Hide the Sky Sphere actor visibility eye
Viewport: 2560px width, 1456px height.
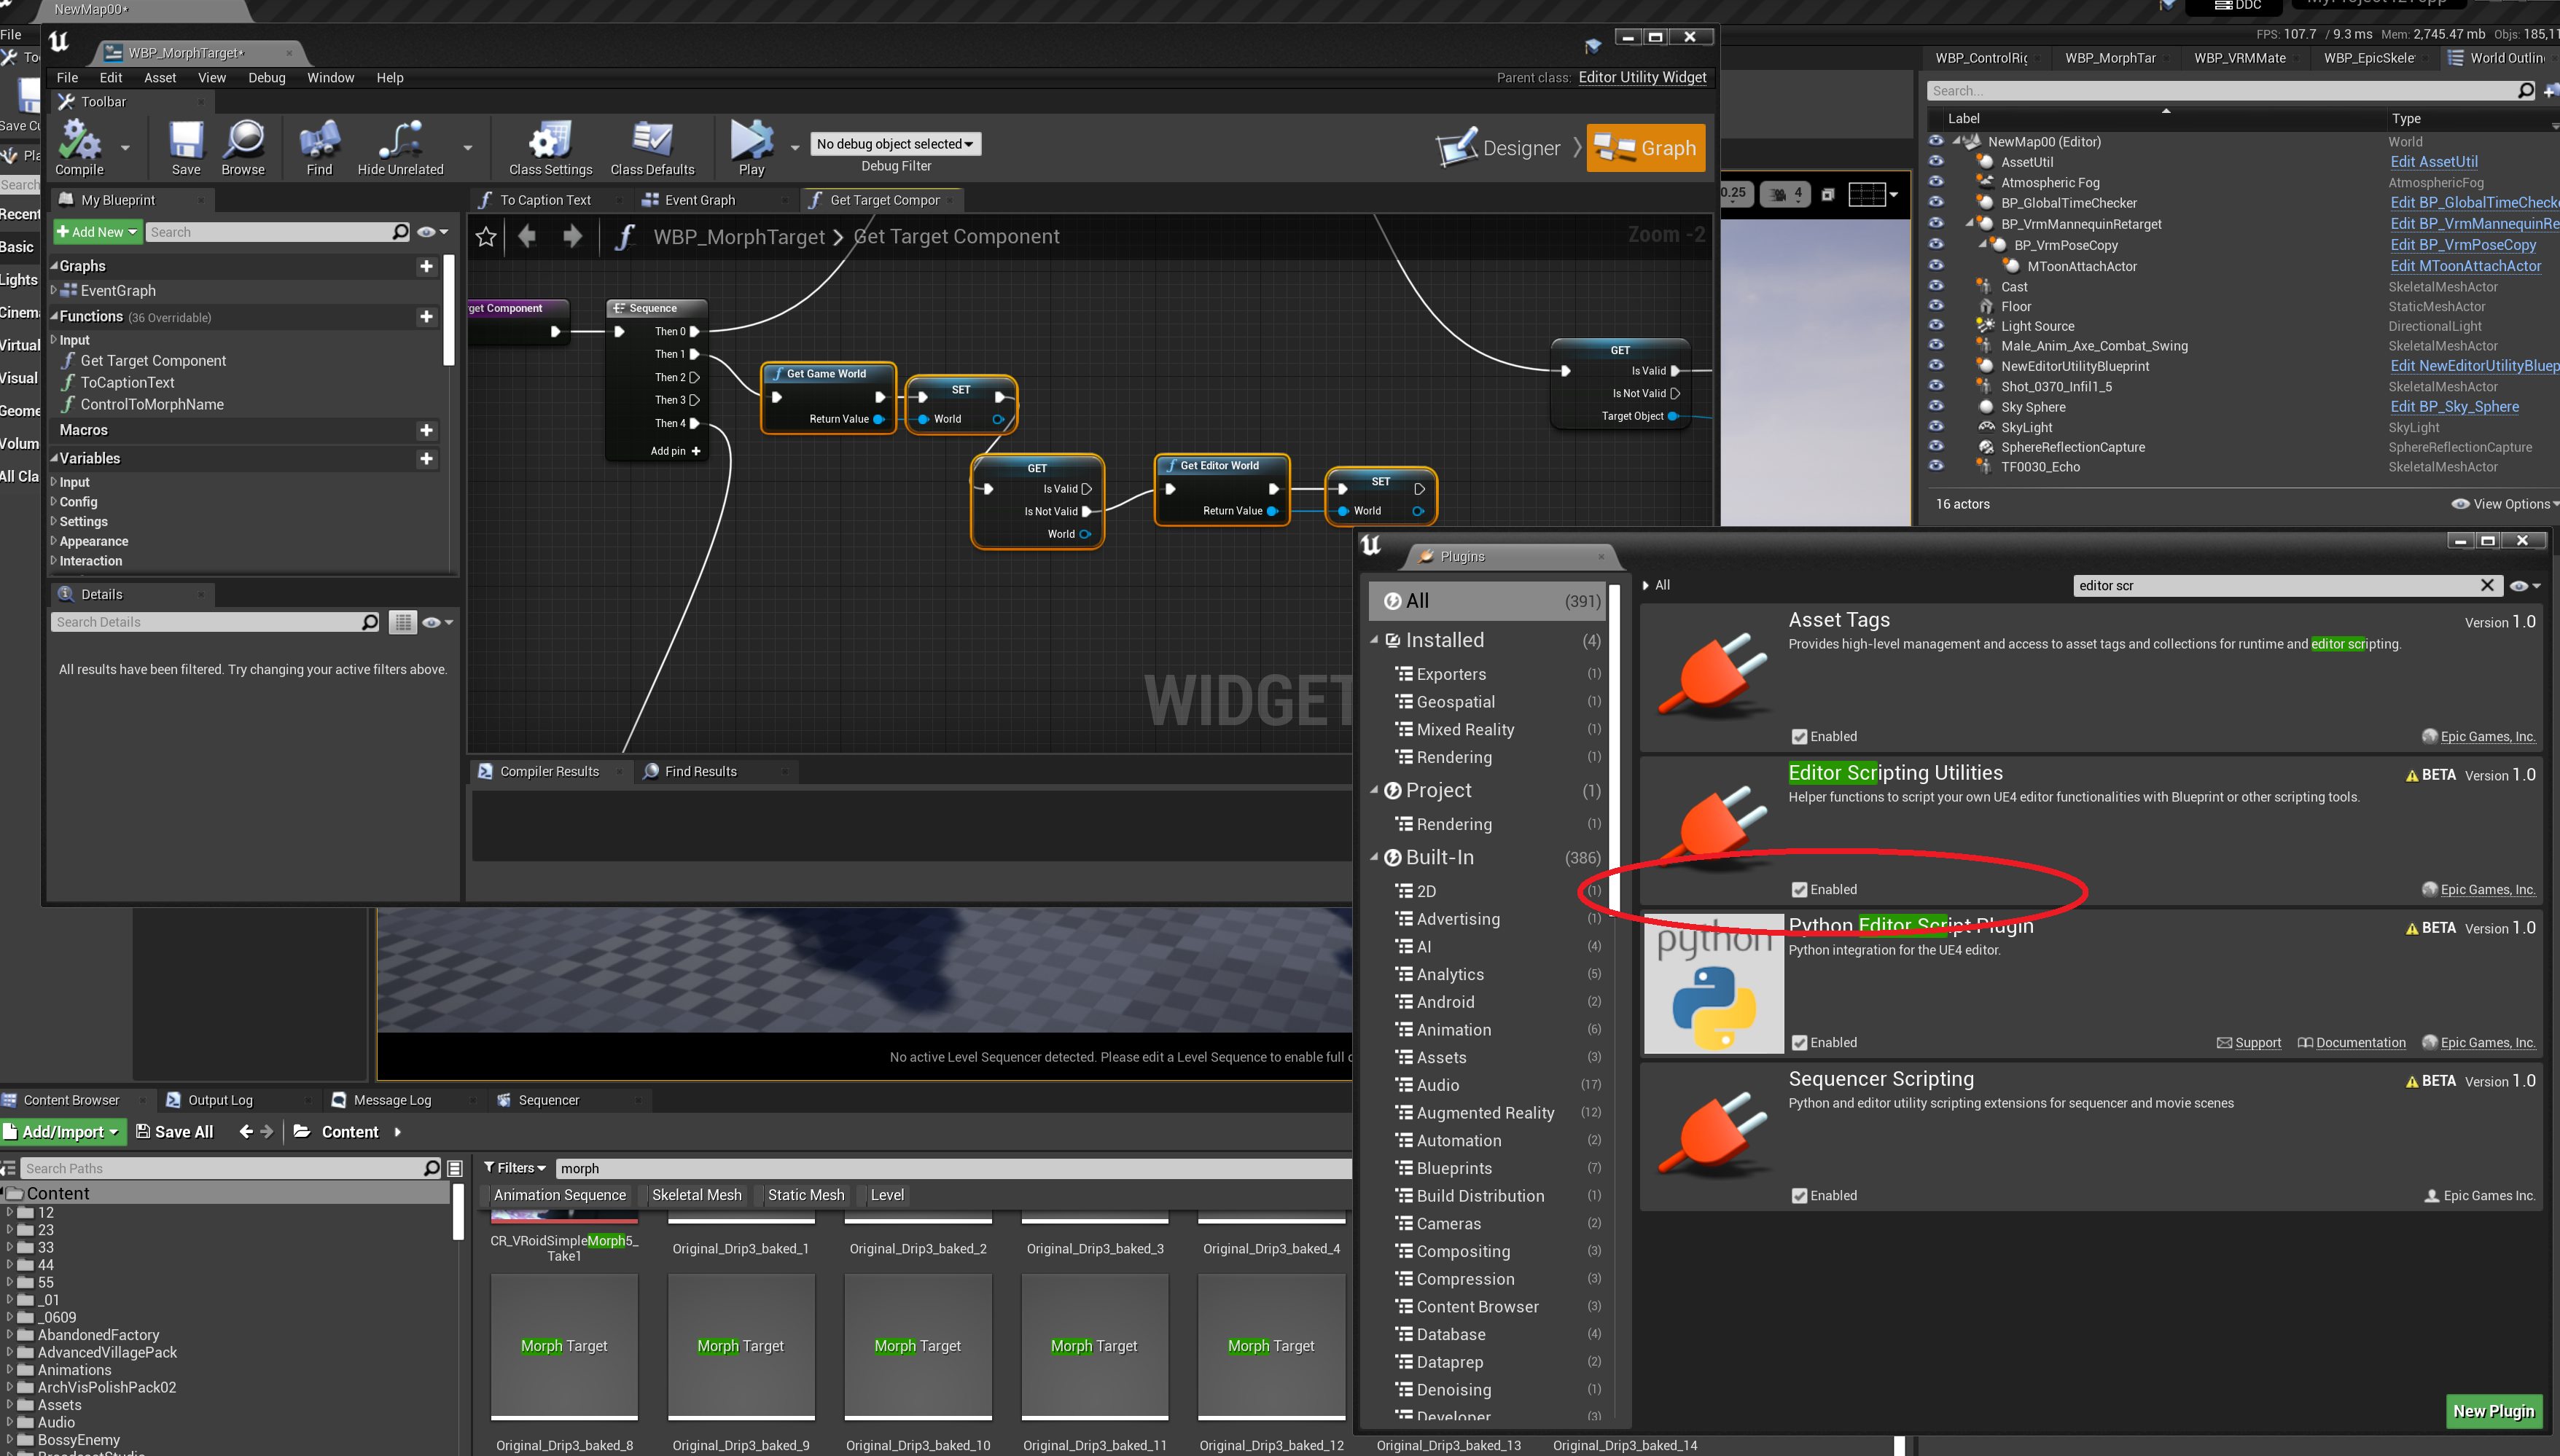1936,406
